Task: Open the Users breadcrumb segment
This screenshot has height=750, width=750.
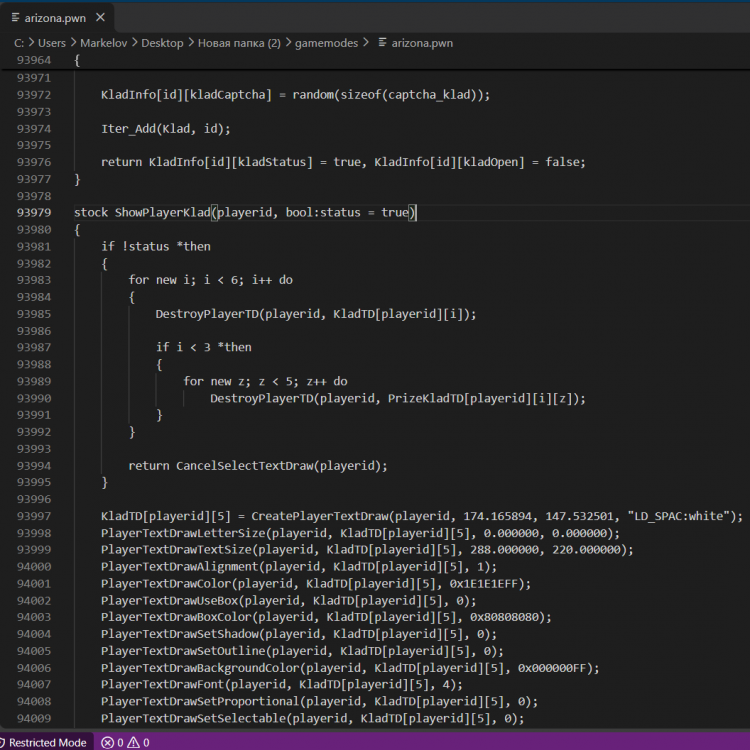Action: tap(52, 43)
